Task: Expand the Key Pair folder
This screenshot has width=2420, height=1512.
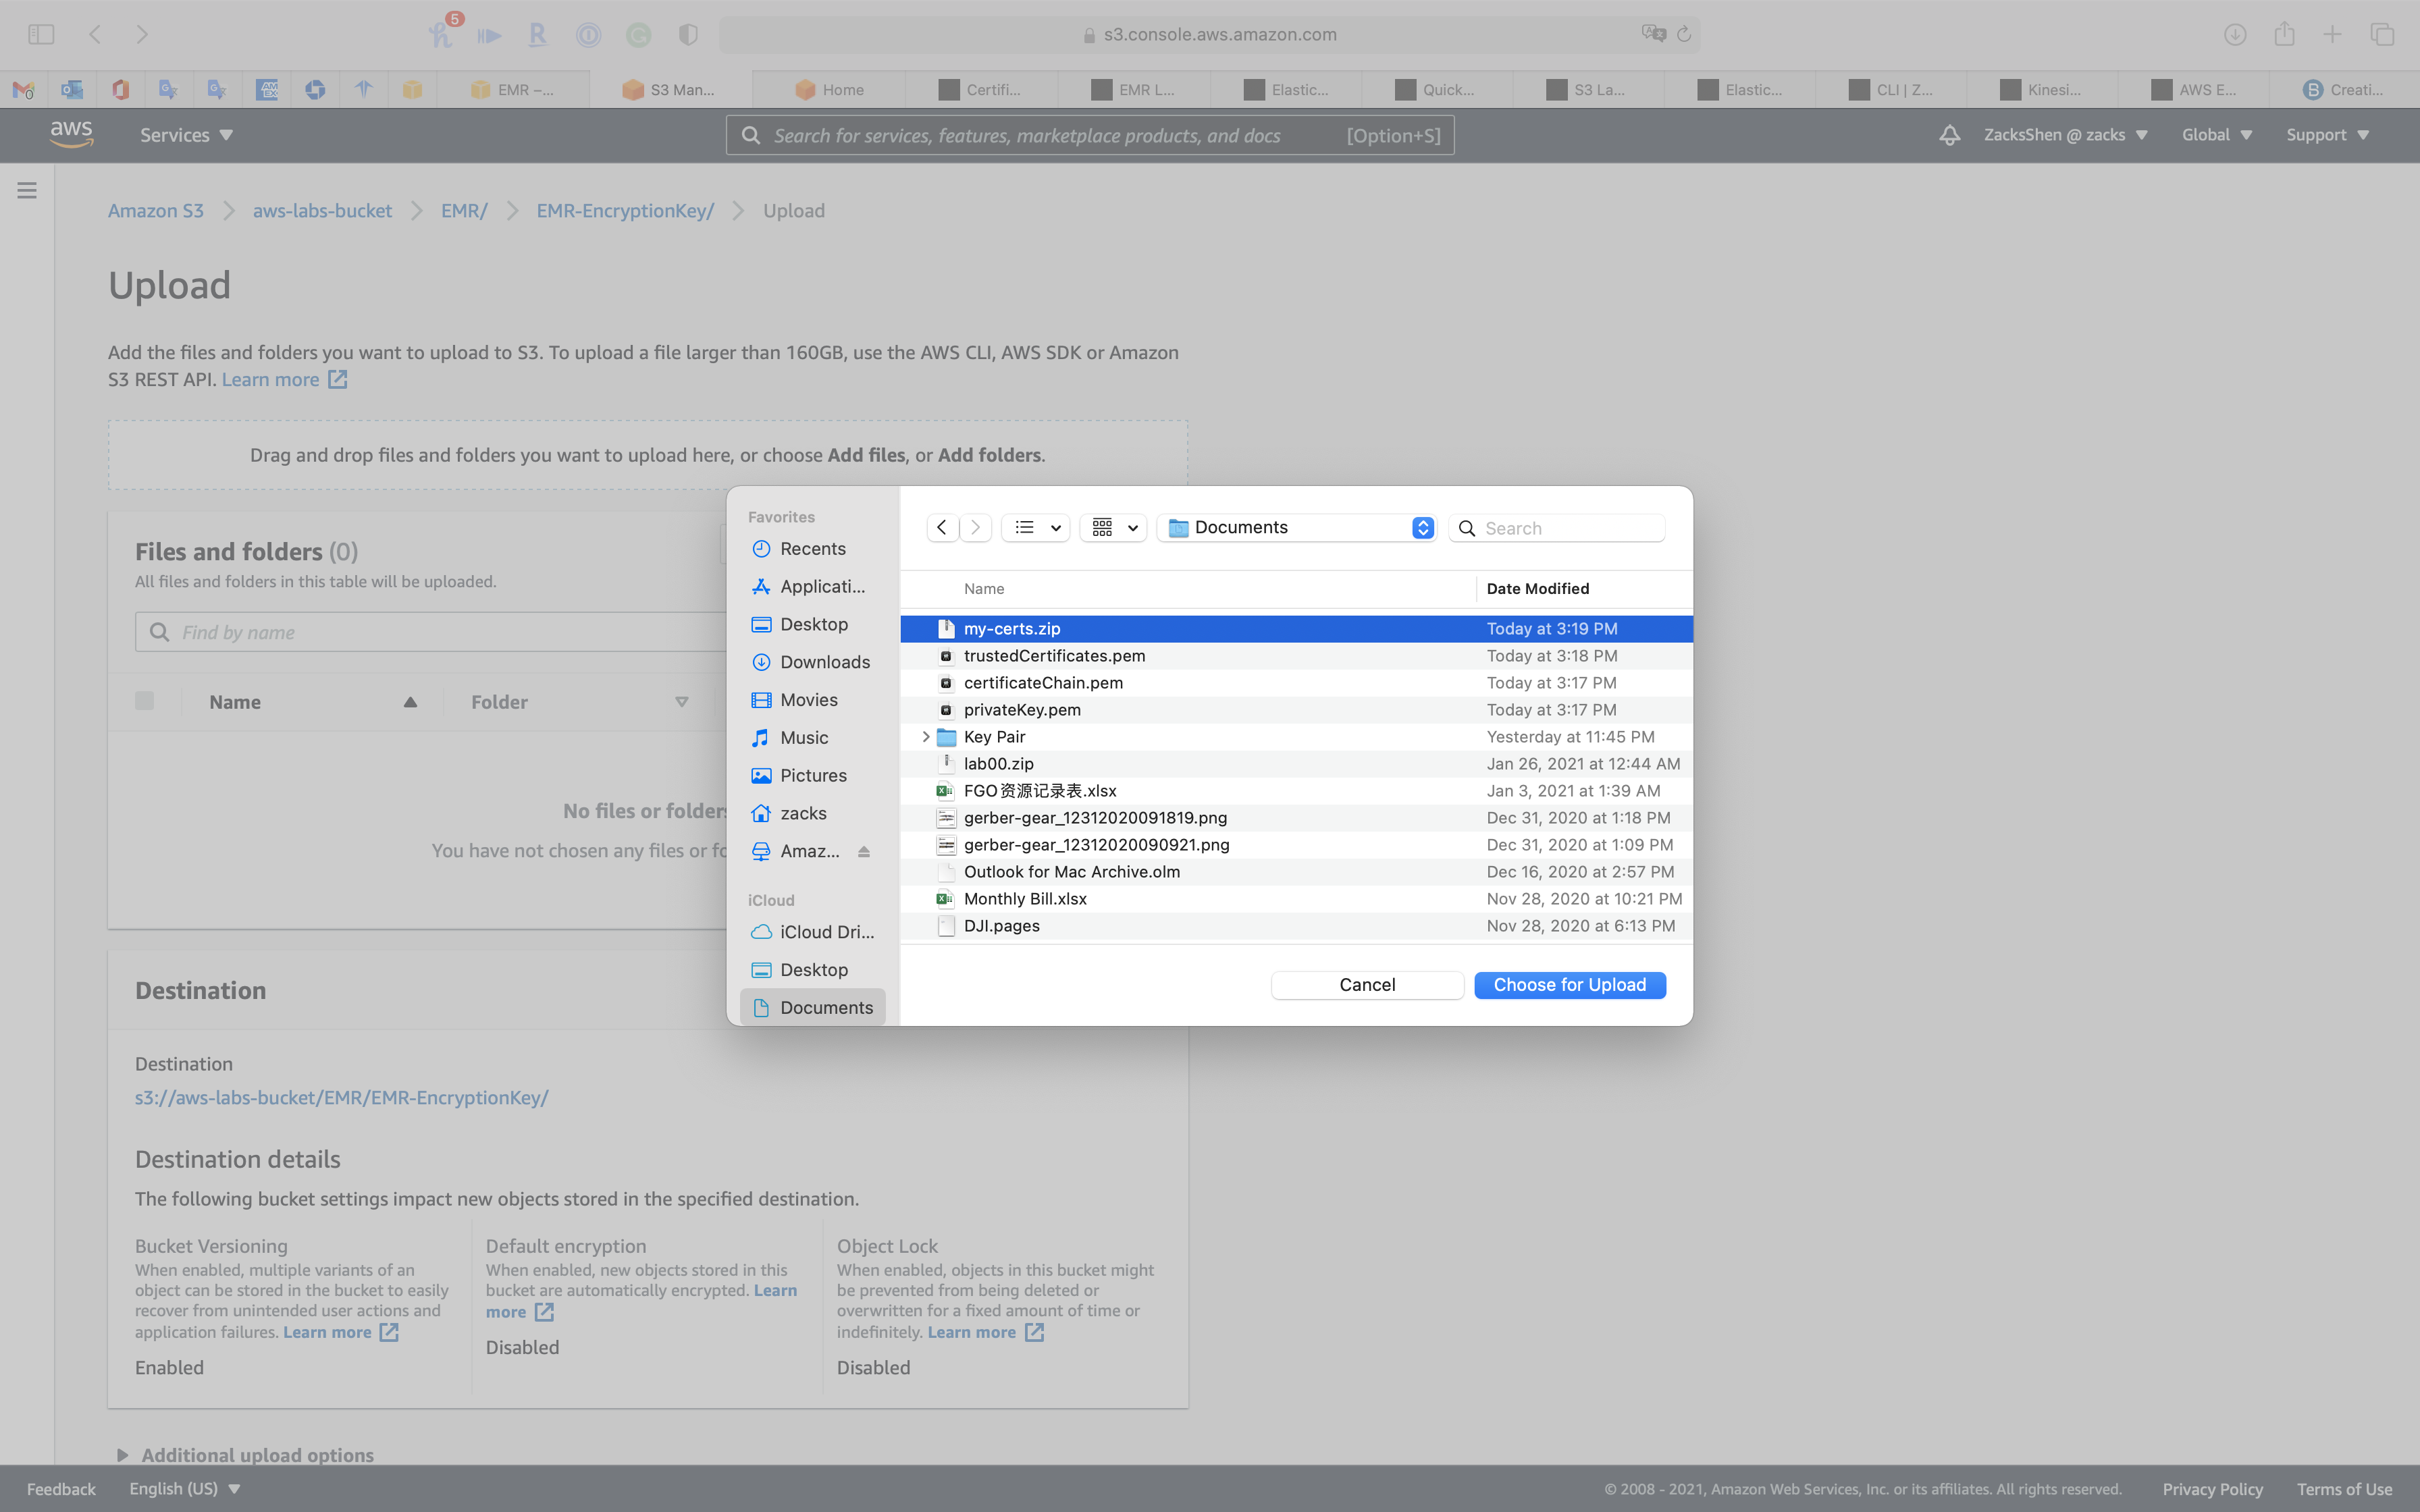Action: (x=925, y=737)
